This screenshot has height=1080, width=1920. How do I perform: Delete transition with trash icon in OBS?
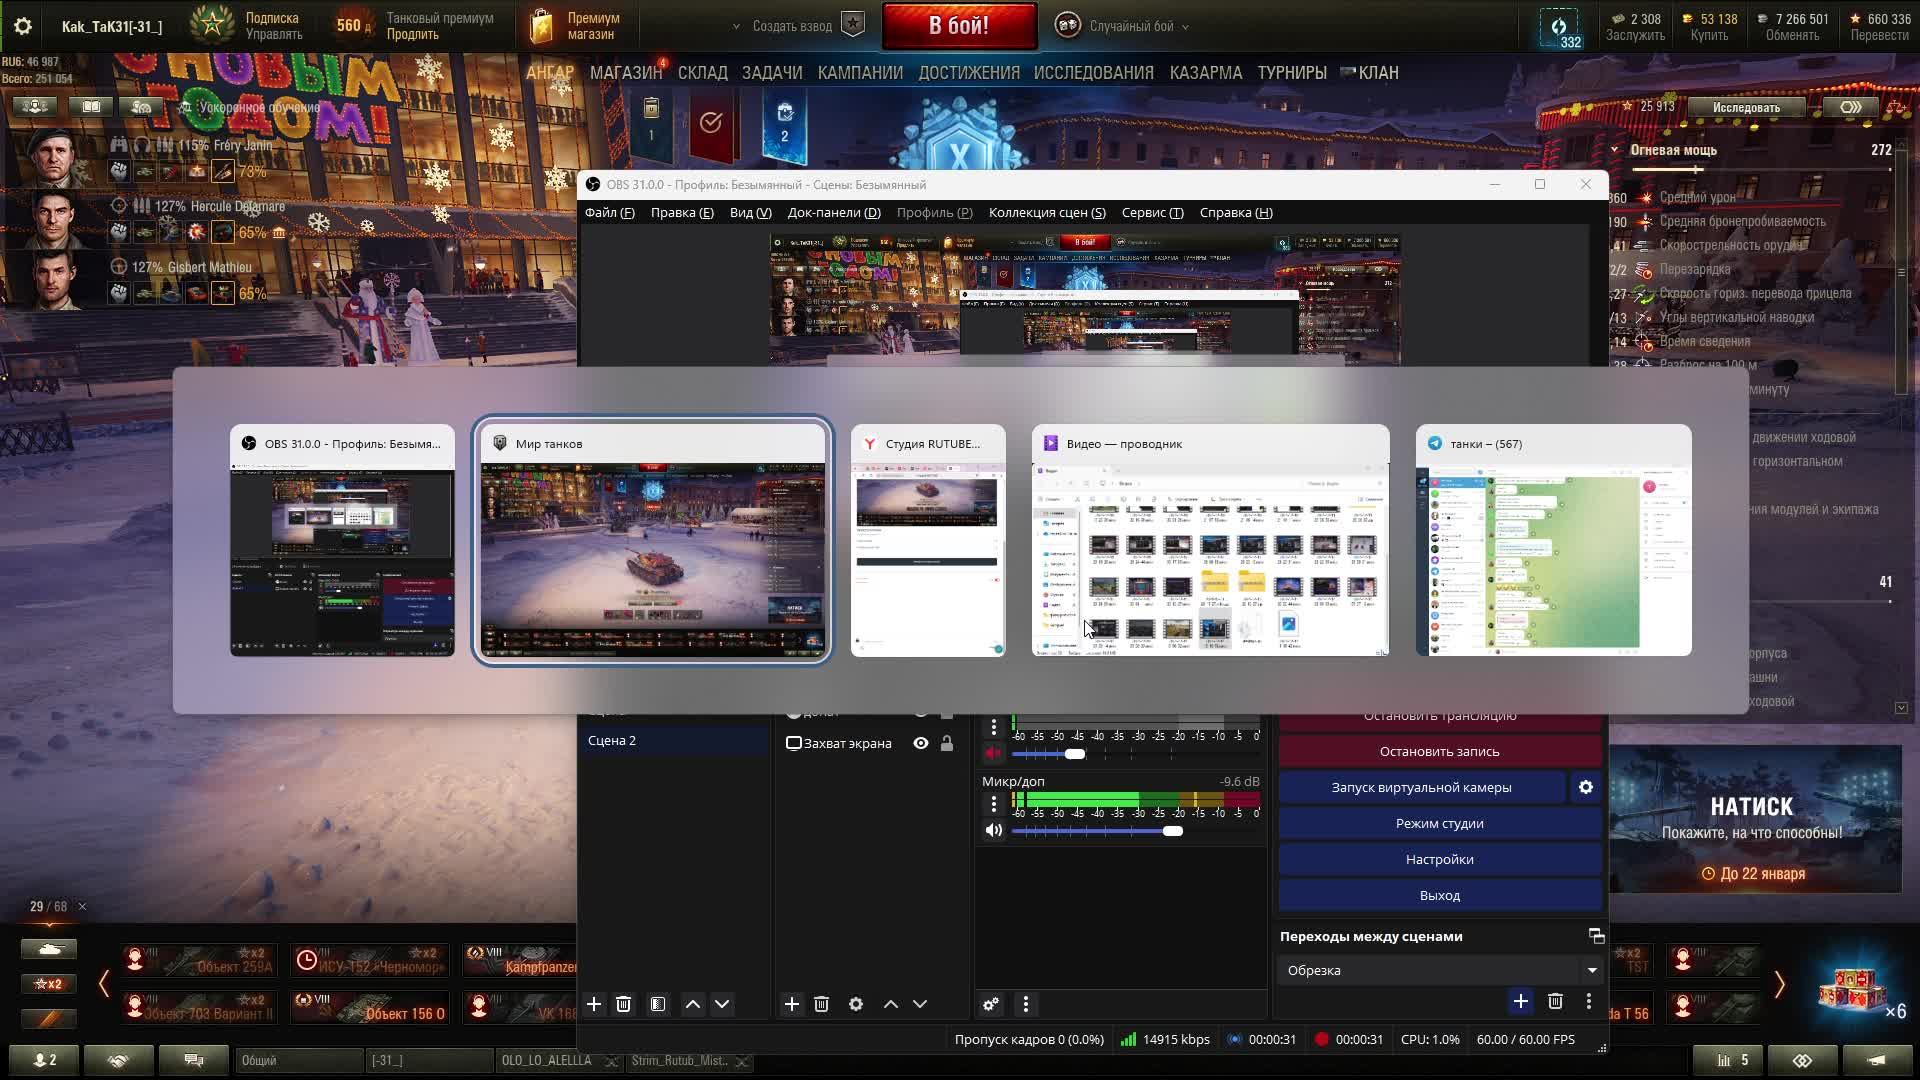1555,1001
